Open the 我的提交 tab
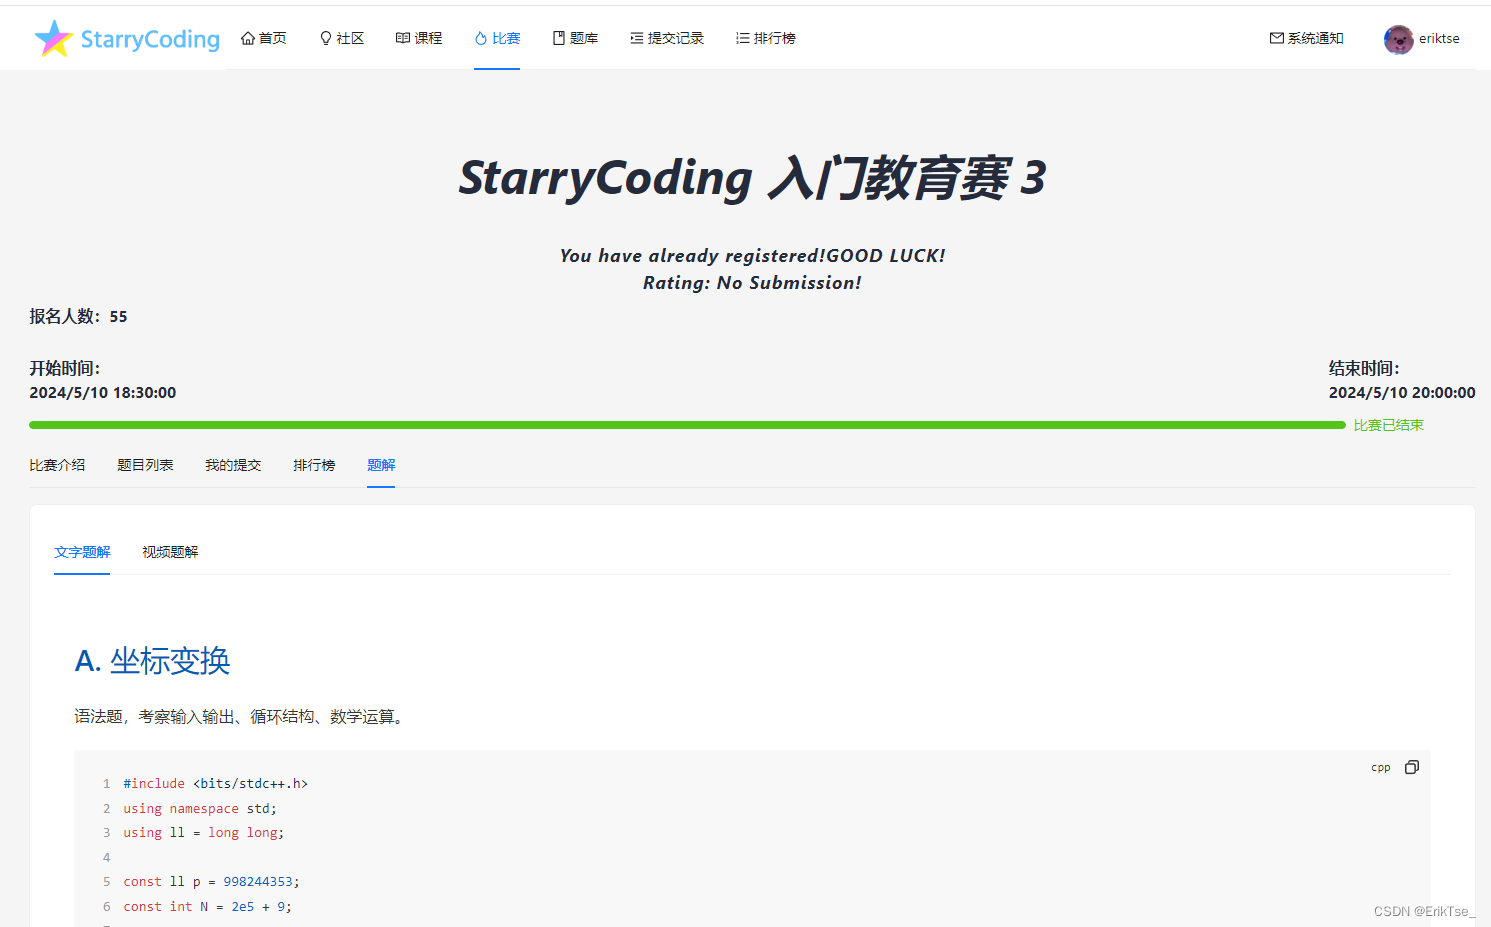 (x=233, y=465)
